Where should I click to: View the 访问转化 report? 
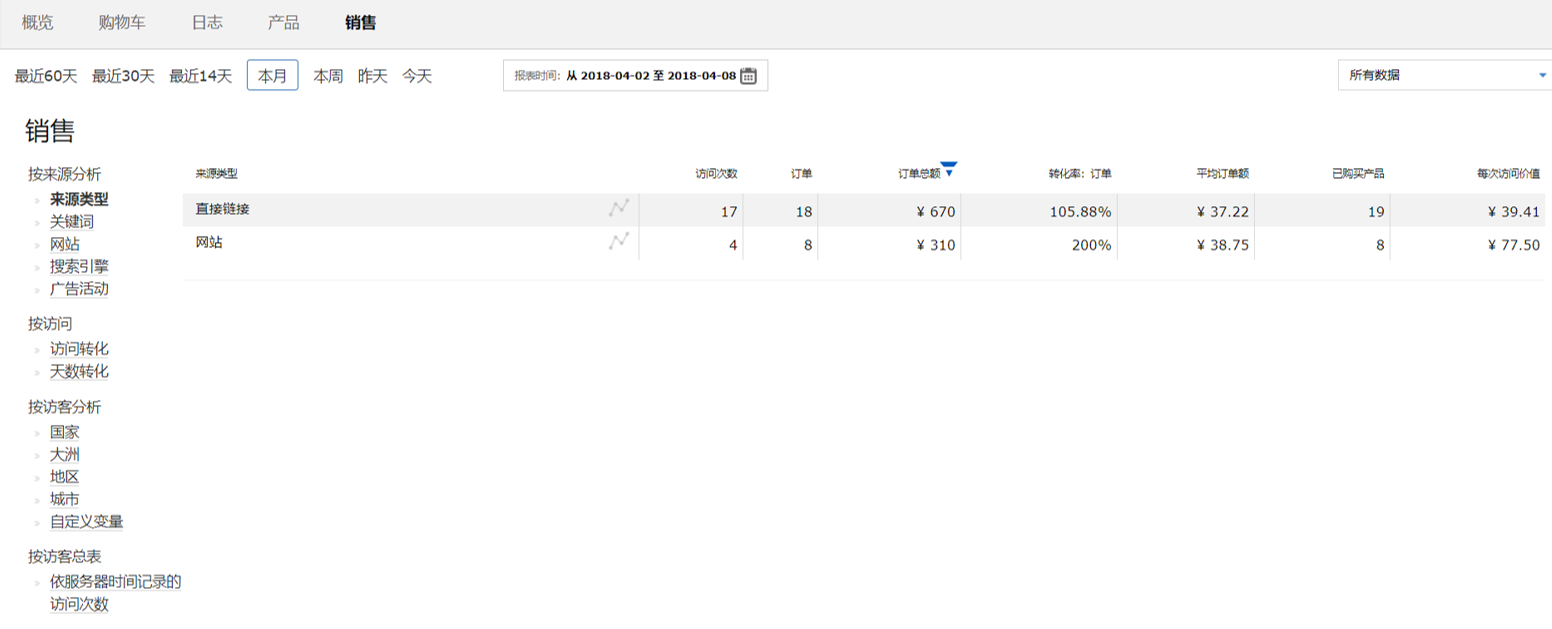pyautogui.click(x=79, y=349)
